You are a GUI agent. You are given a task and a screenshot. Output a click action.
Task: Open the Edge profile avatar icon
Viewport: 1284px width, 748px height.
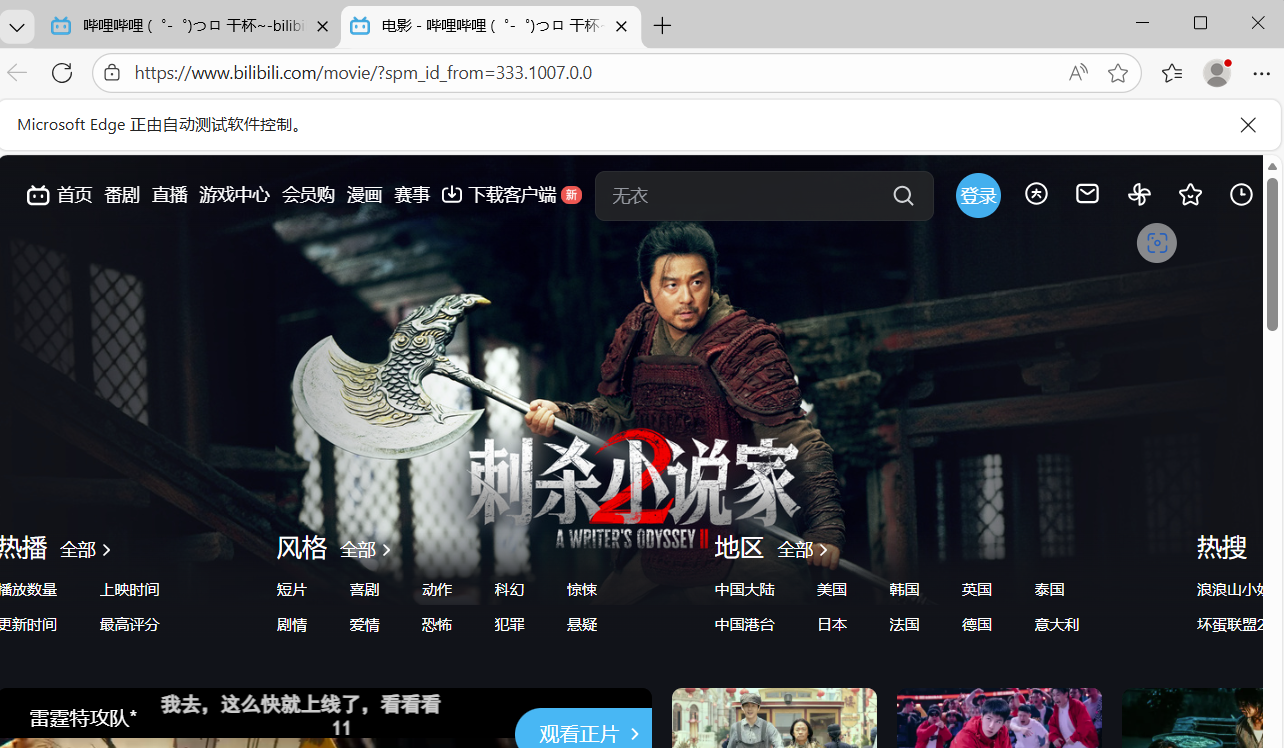click(1217, 73)
